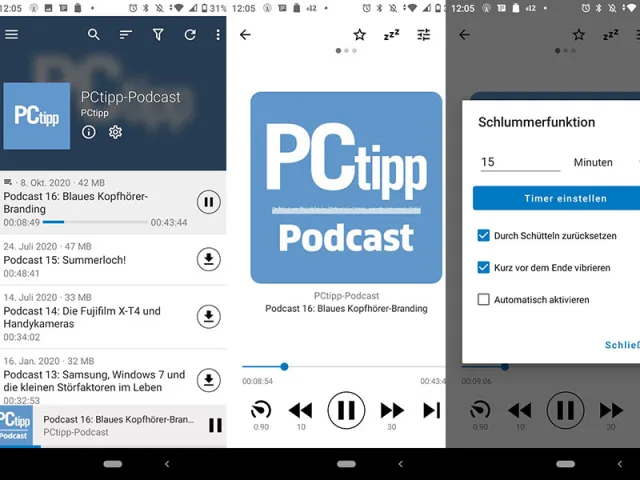The width and height of the screenshot is (640, 480).
Task: Download Podcast 14: Die Fujifilm X-T4
Action: pos(209,316)
